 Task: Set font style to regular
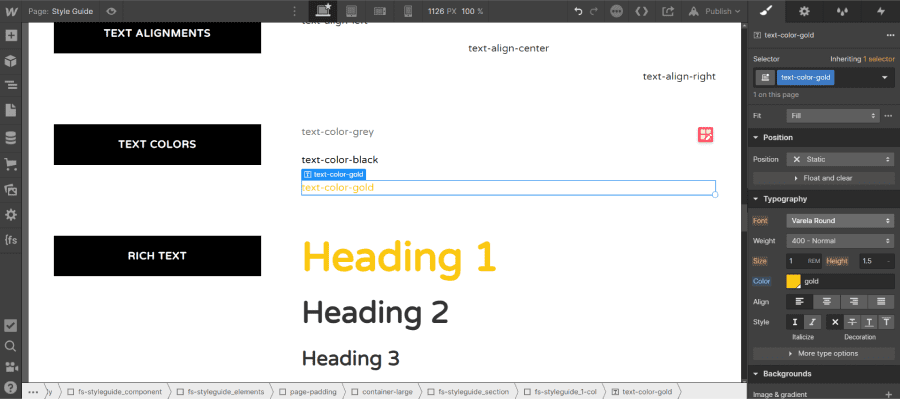[795, 322]
